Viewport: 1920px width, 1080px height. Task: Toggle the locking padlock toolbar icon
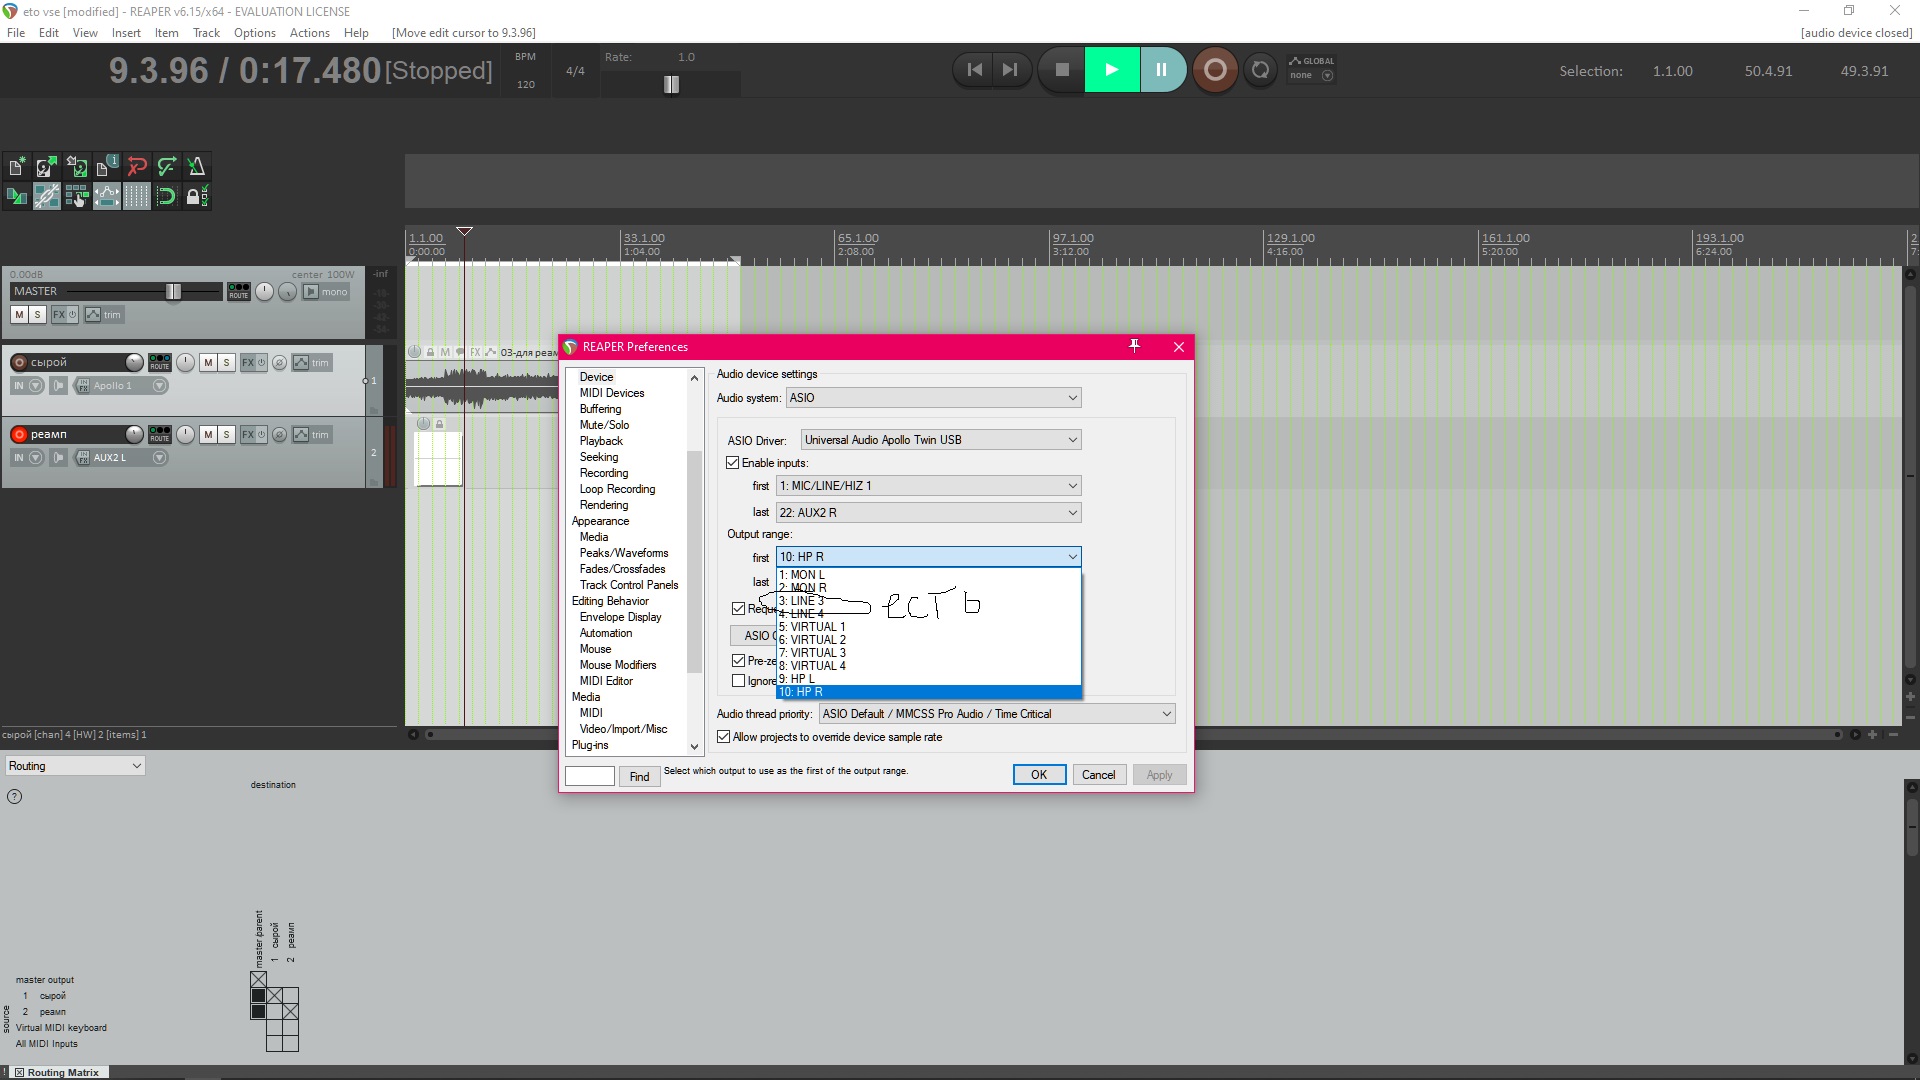[196, 197]
